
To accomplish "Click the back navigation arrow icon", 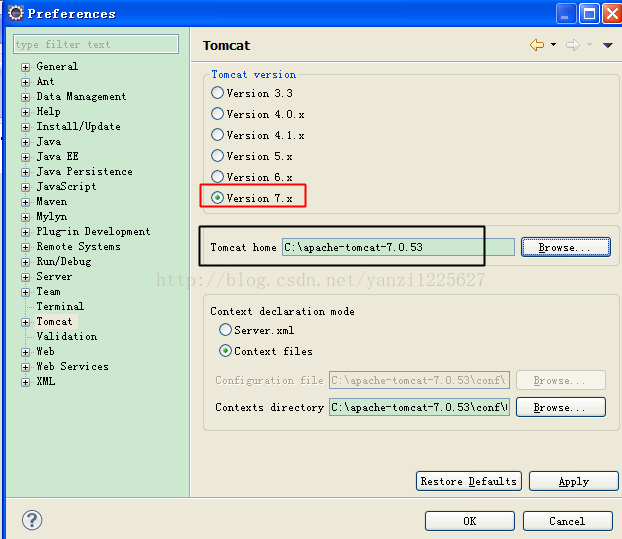I will [537, 45].
